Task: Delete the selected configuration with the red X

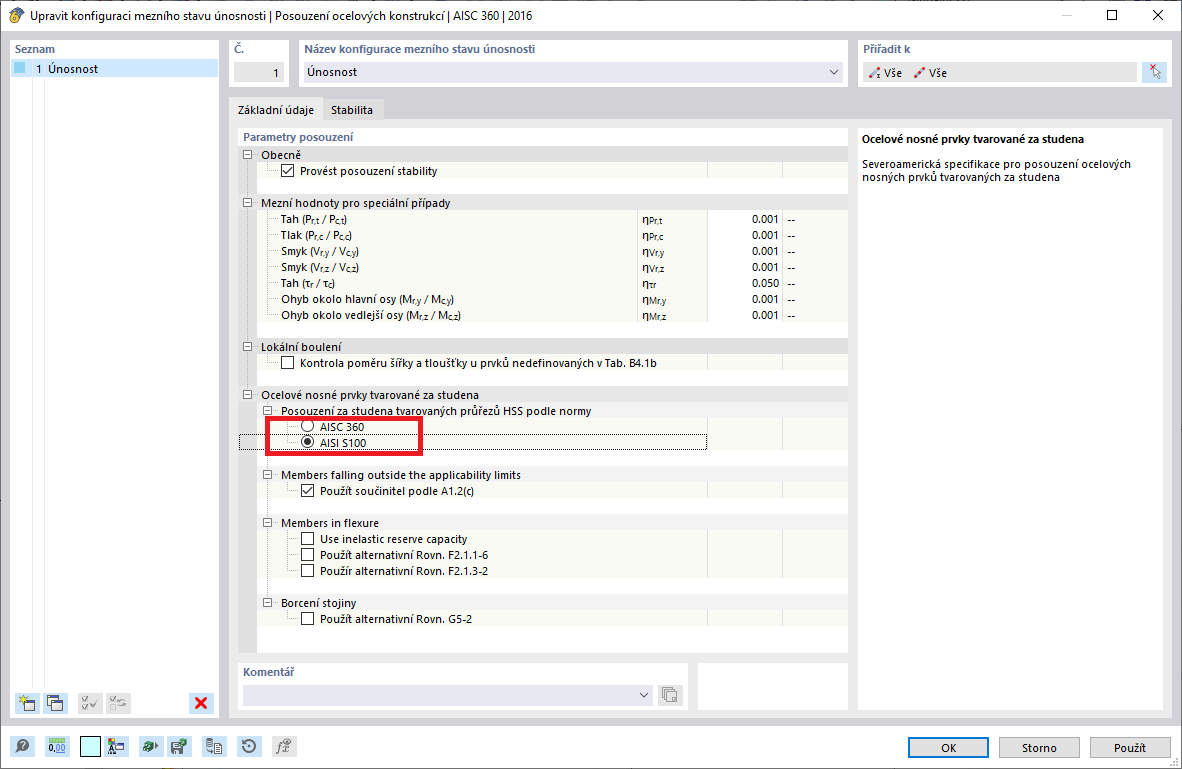Action: (200, 703)
